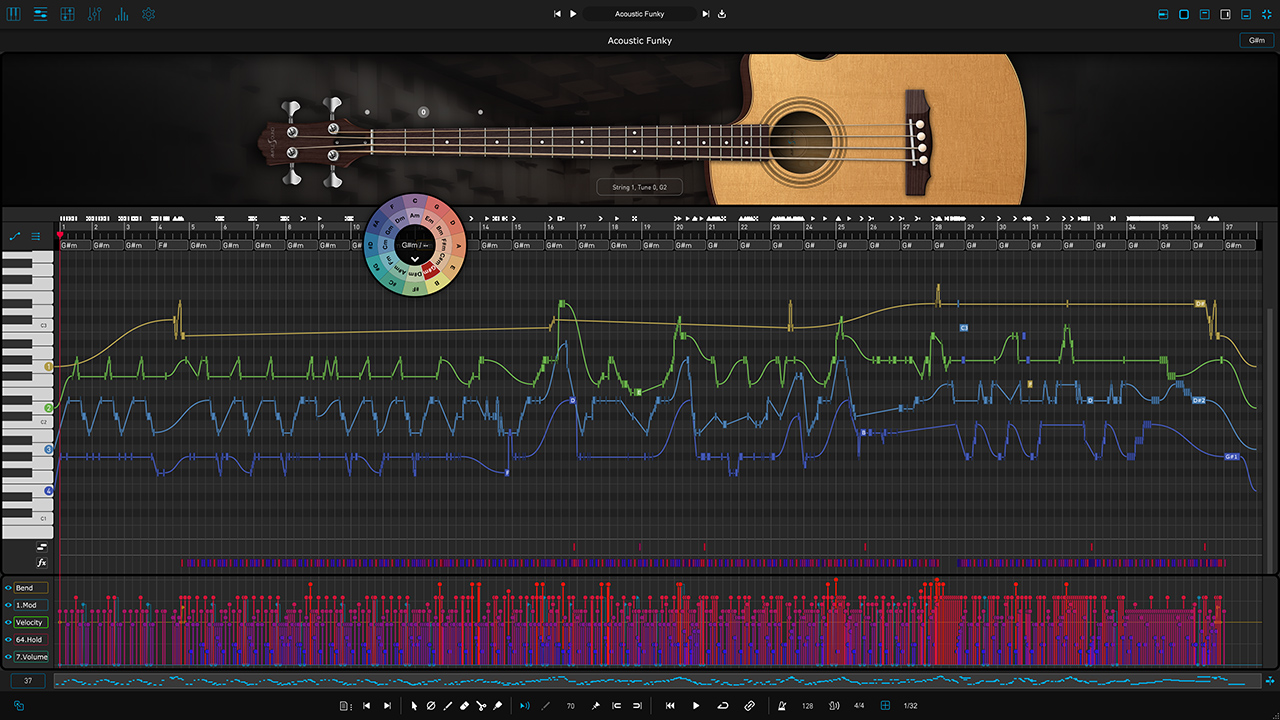This screenshot has width=1280, height=720.
Task: Click the download preset icon
Action: pyautogui.click(x=722, y=14)
